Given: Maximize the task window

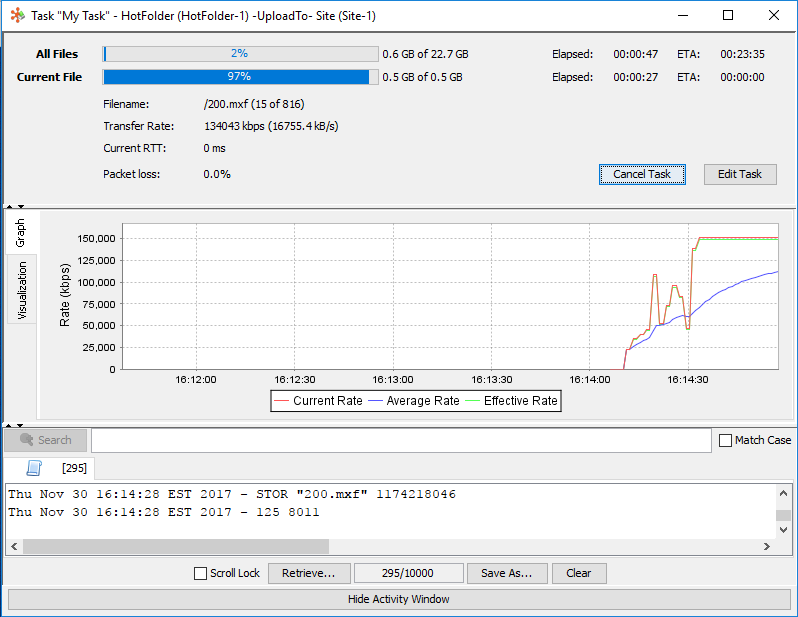Looking at the screenshot, I should pyautogui.click(x=727, y=16).
